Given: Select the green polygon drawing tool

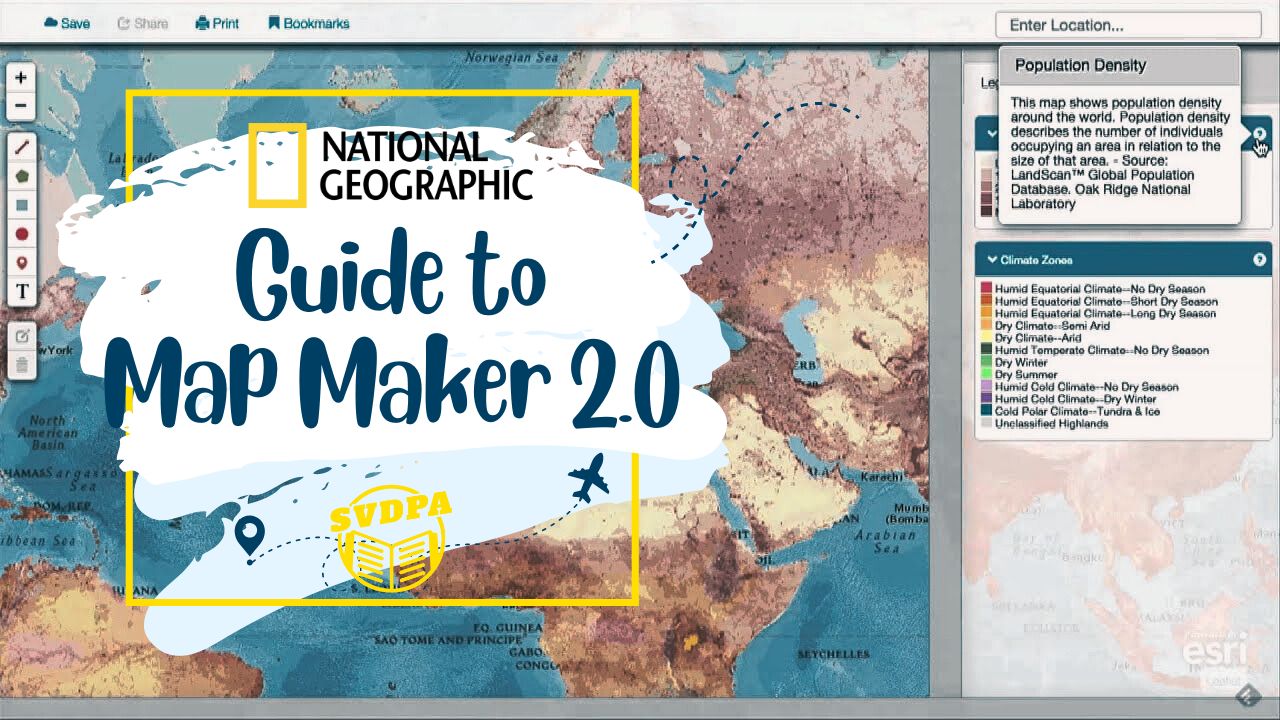Looking at the screenshot, I should (22, 176).
